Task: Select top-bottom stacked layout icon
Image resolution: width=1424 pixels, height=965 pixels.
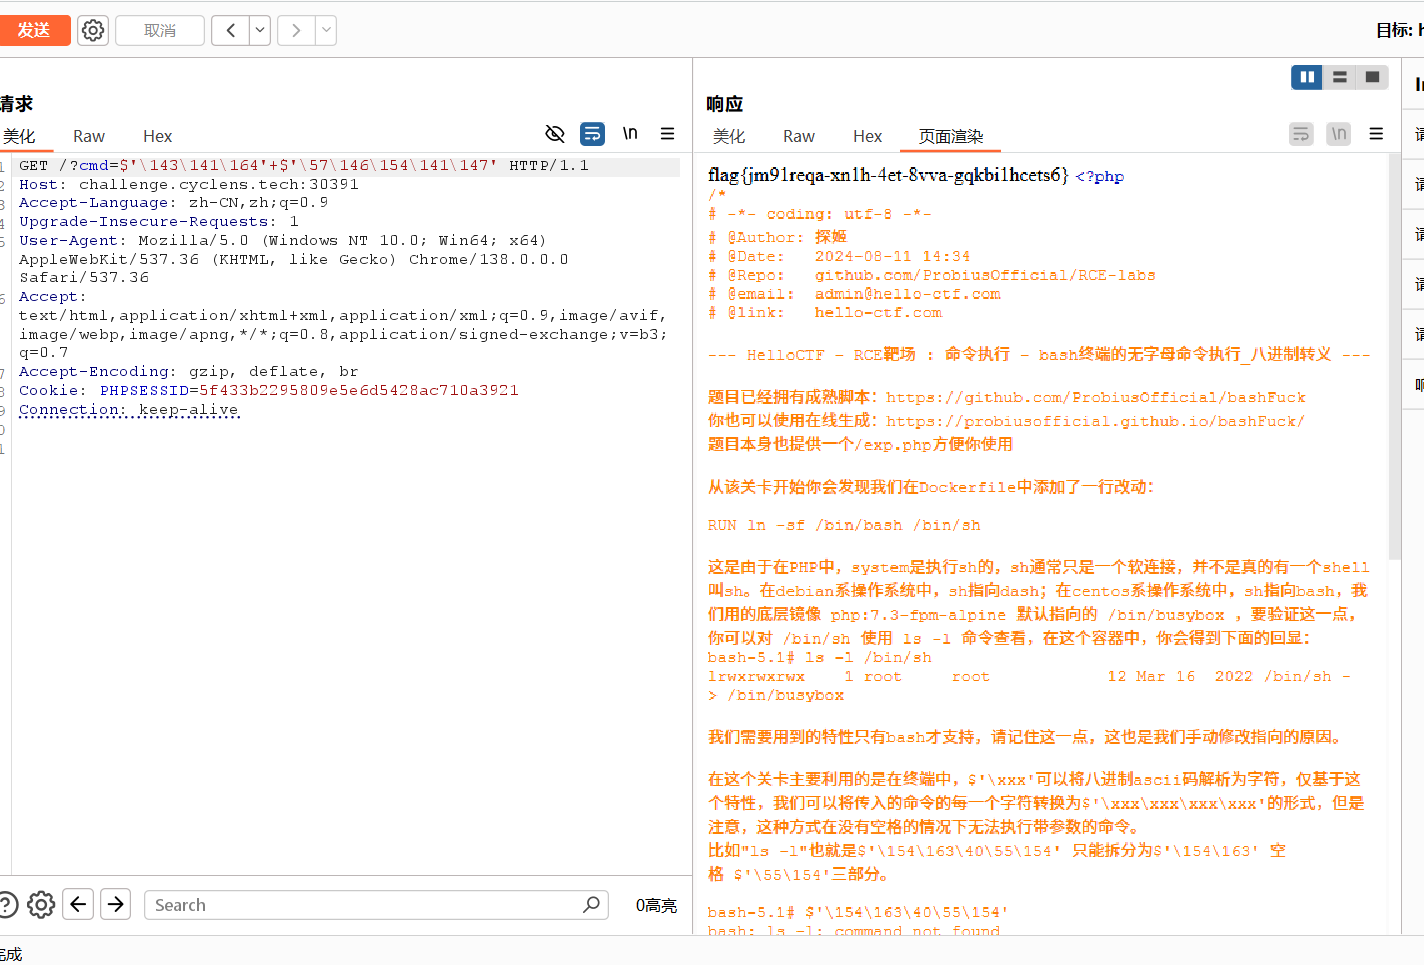Action: 1340,77
